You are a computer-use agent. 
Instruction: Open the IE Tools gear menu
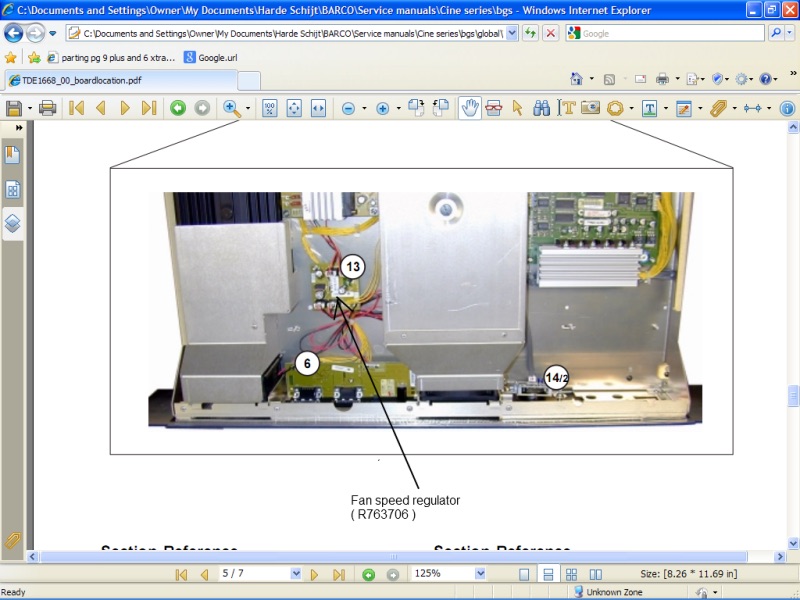coord(741,79)
